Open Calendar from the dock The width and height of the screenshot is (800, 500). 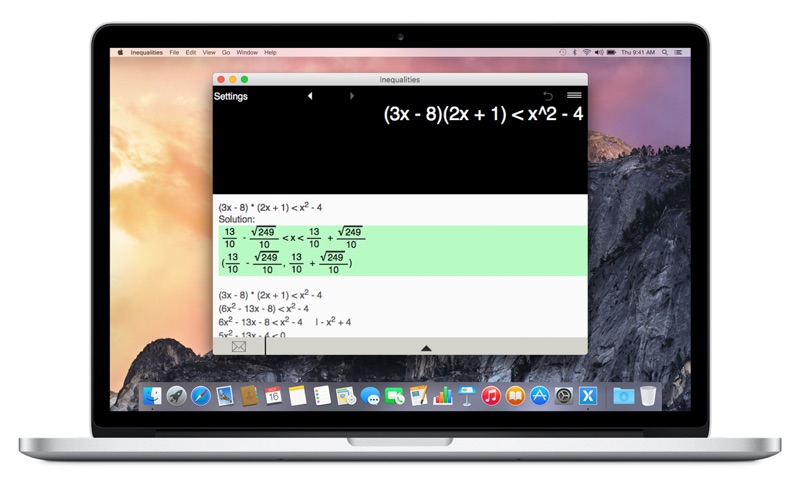273,396
